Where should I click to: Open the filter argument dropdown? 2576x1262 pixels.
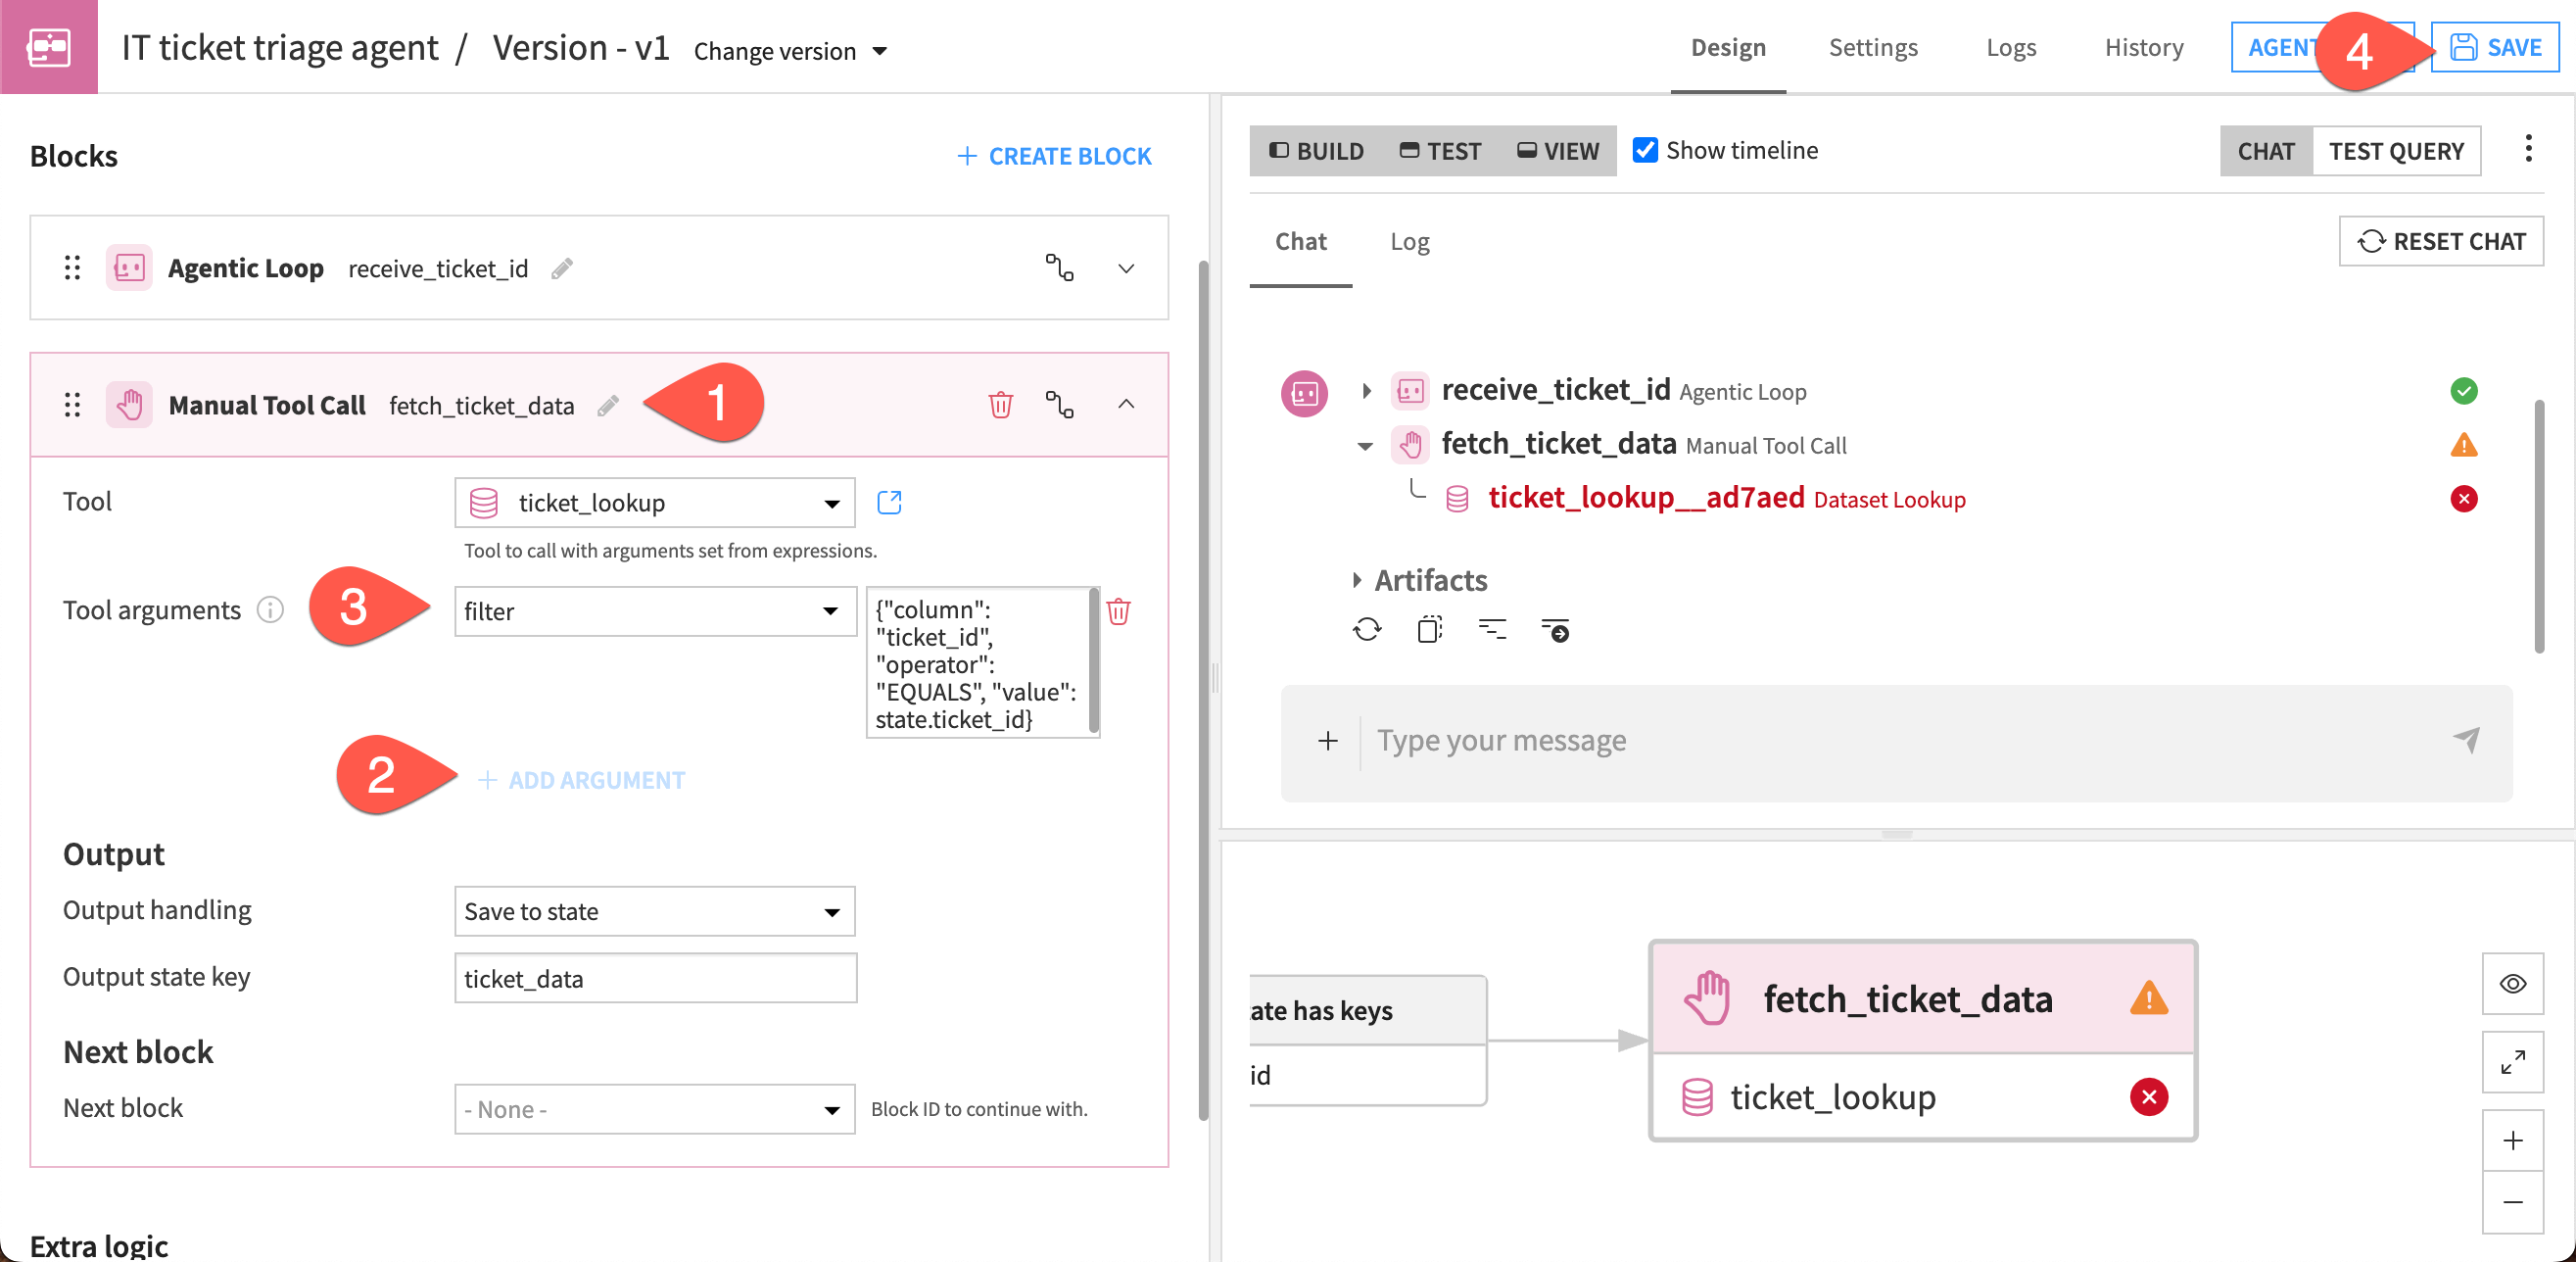tap(655, 611)
